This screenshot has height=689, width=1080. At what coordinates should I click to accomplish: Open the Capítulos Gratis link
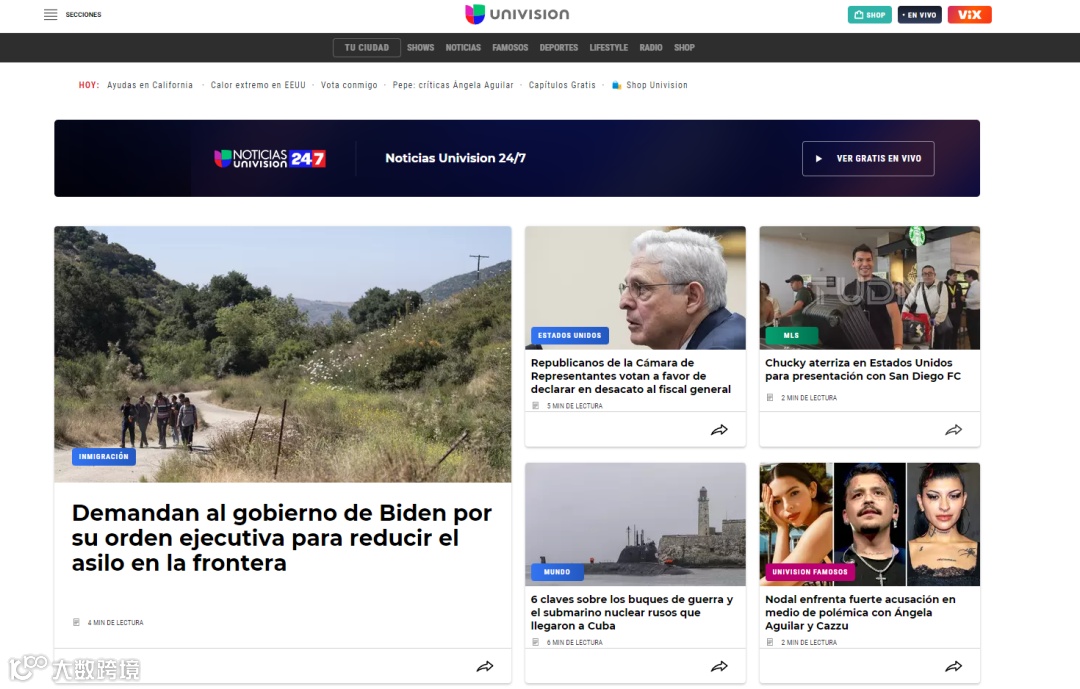click(x=561, y=85)
